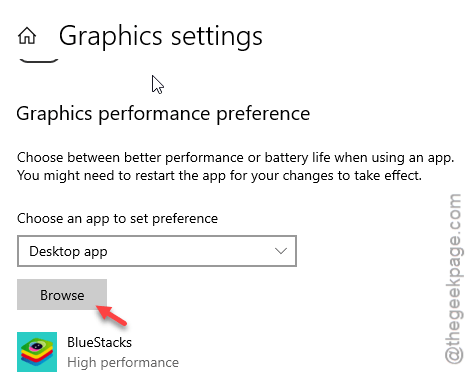Screen dimensions: 473x389
Task: Open the Desktop app dropdown
Action: [157, 251]
